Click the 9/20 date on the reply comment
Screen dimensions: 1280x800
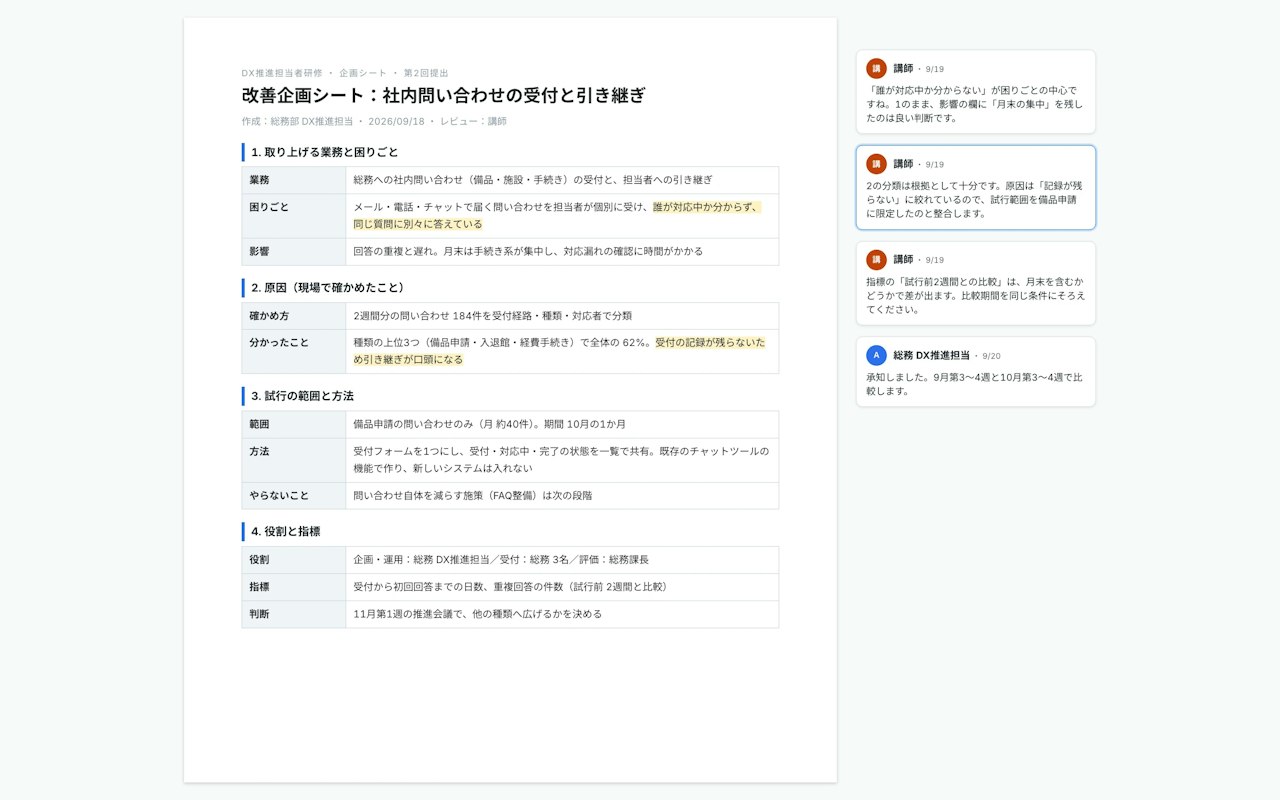991,356
